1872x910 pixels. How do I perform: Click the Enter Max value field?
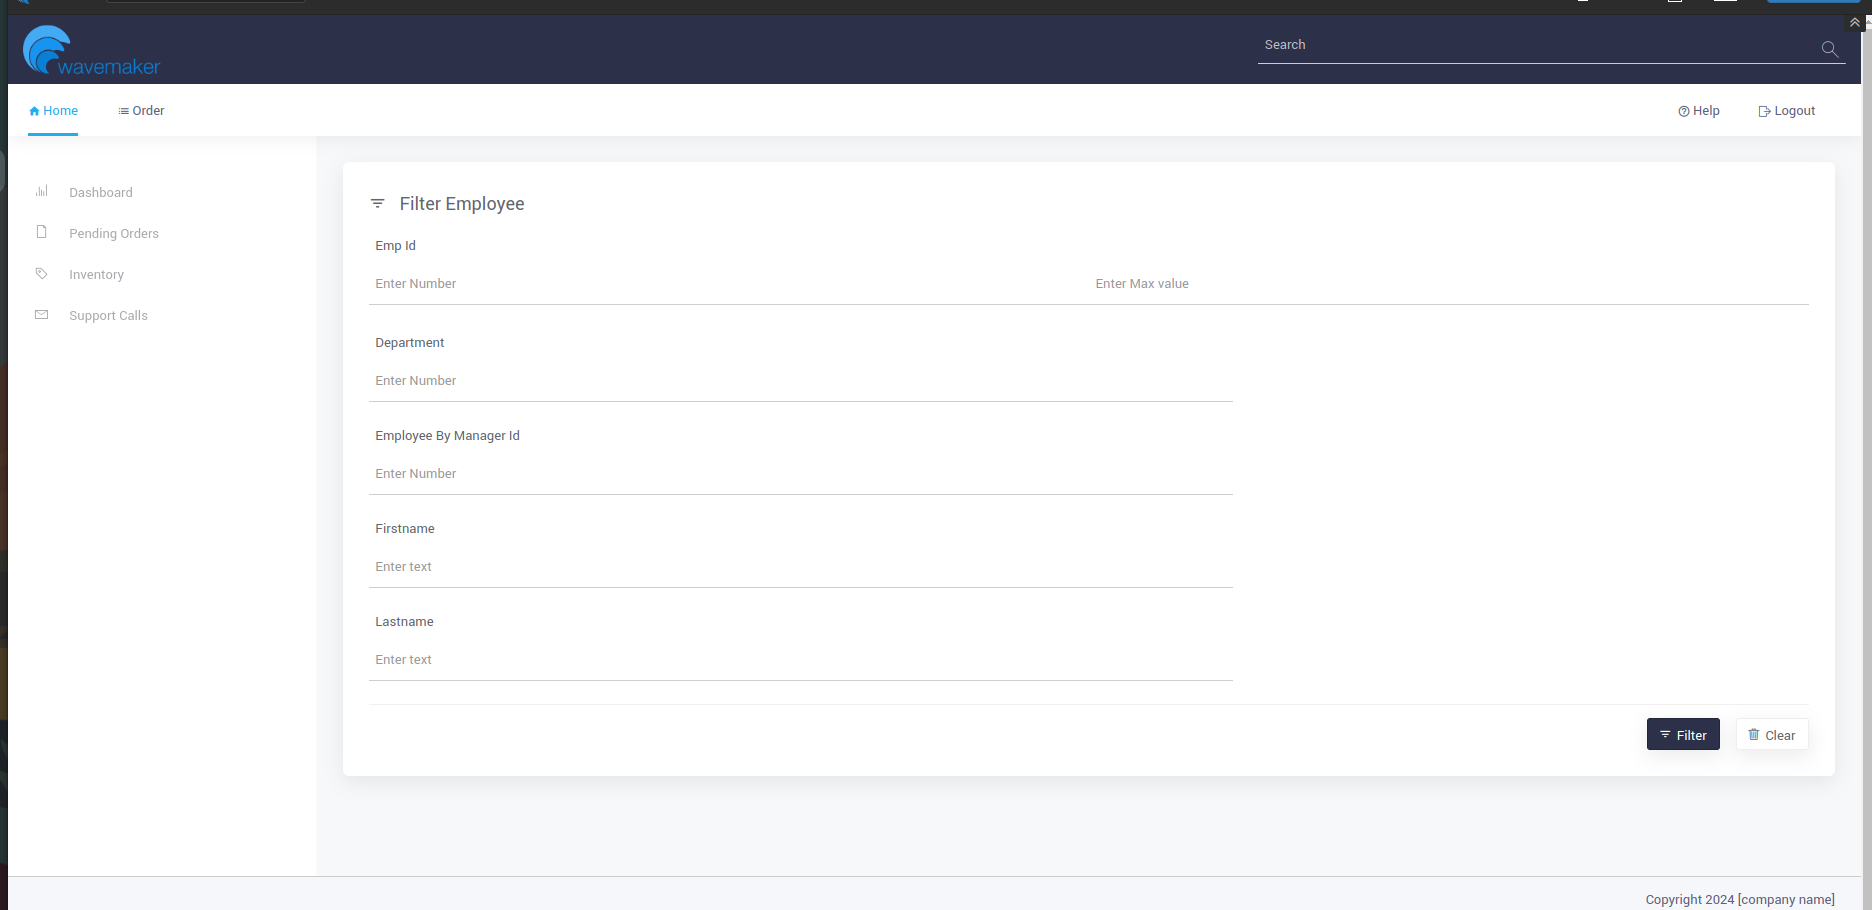click(1448, 284)
